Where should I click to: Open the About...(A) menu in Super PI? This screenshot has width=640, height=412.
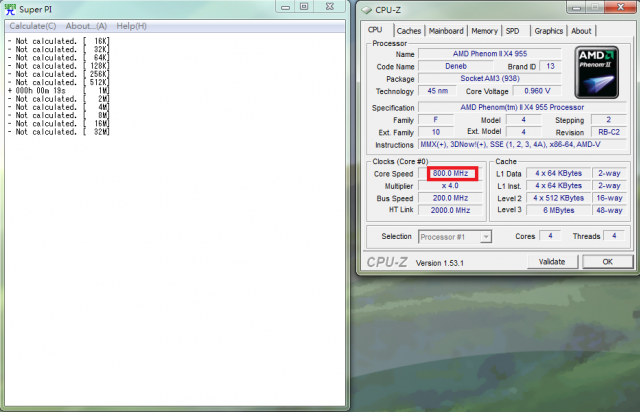coord(86,26)
